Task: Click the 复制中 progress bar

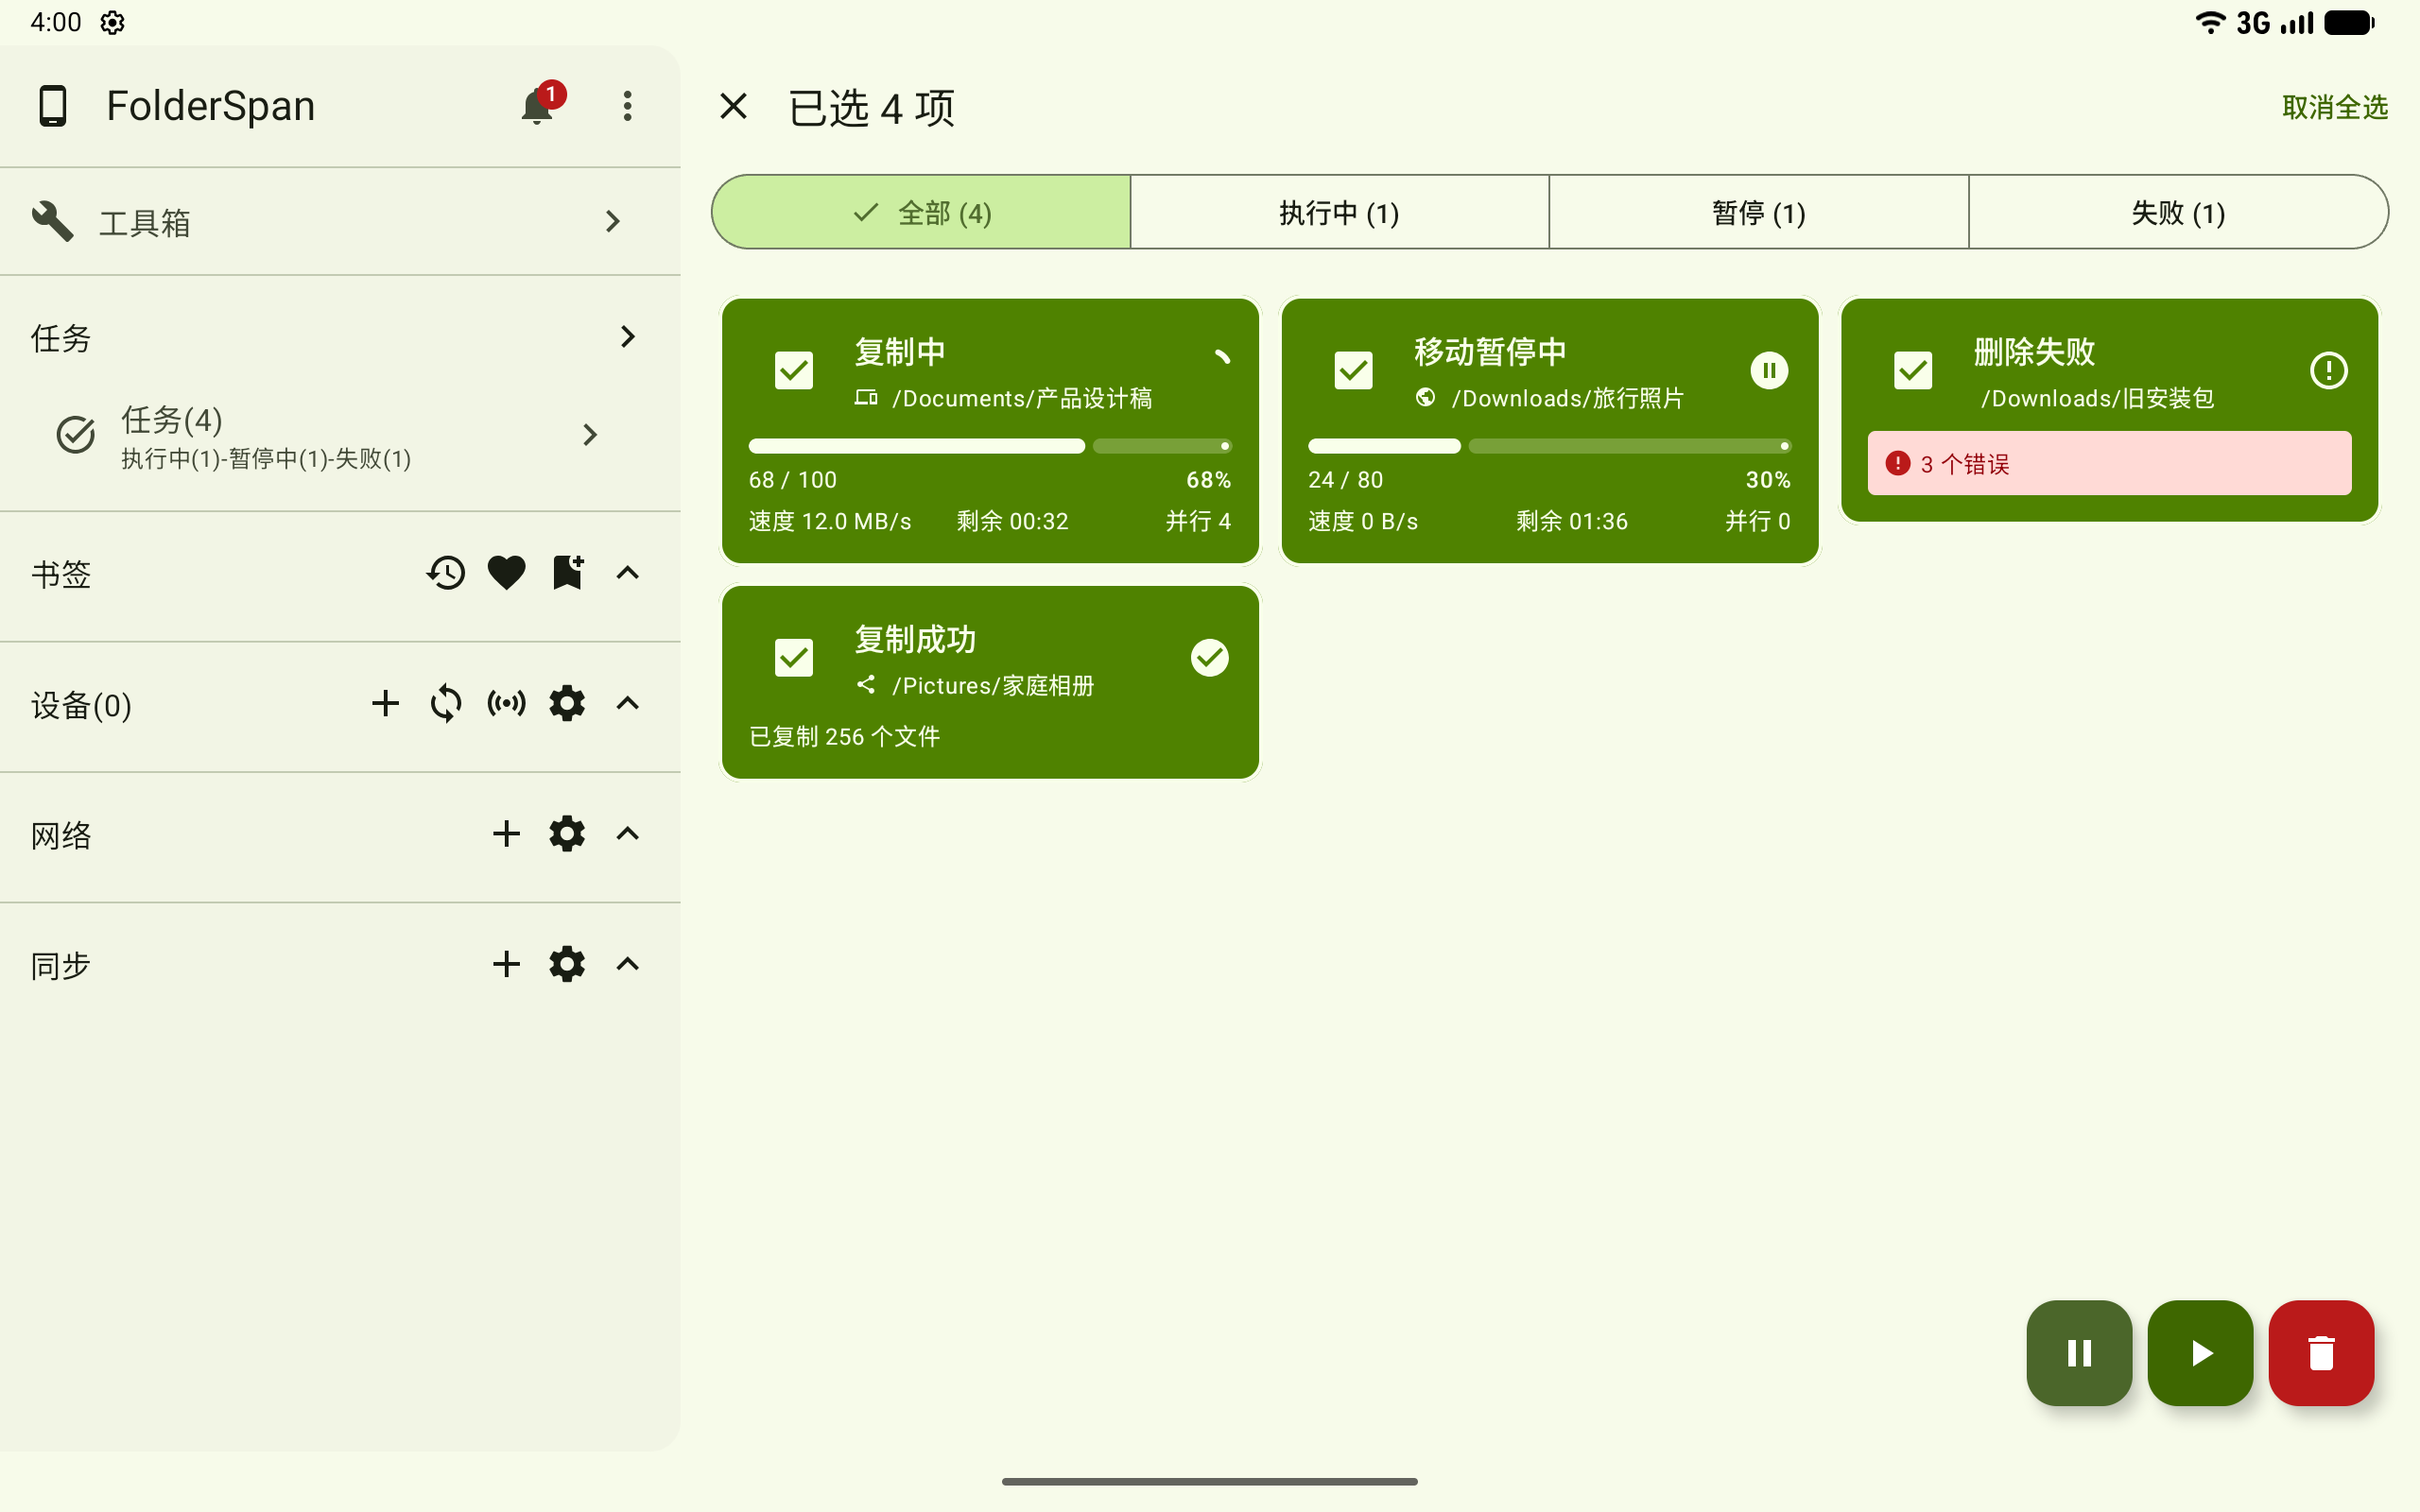Action: click(x=990, y=446)
